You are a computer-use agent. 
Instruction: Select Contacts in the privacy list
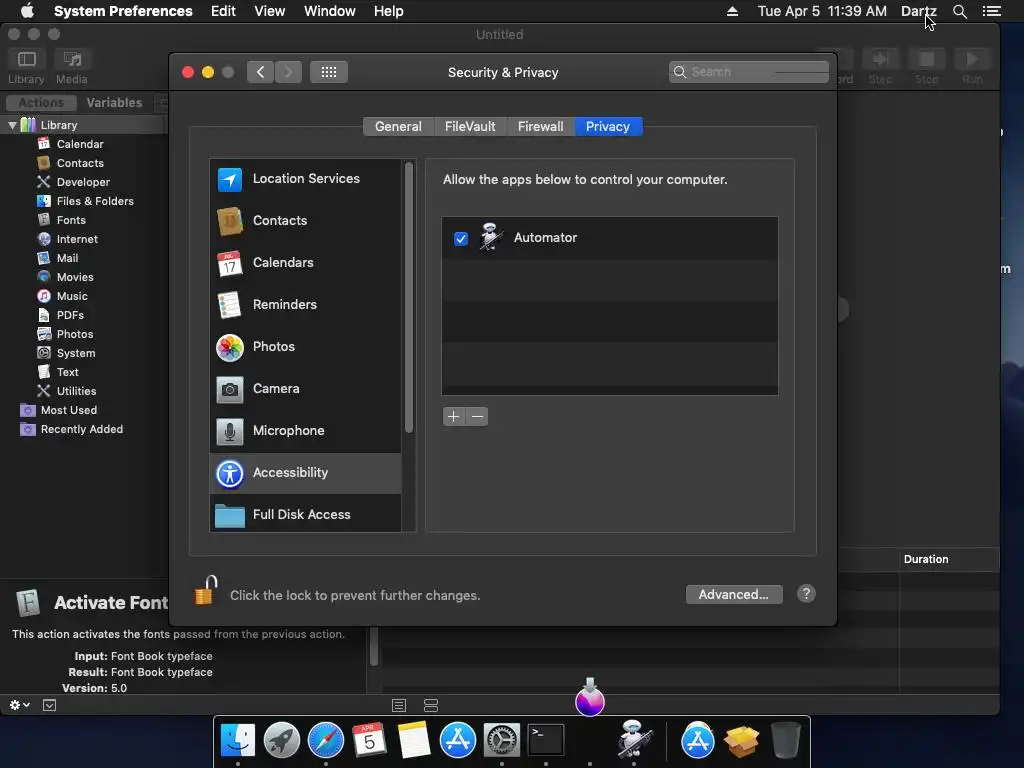tap(305, 221)
